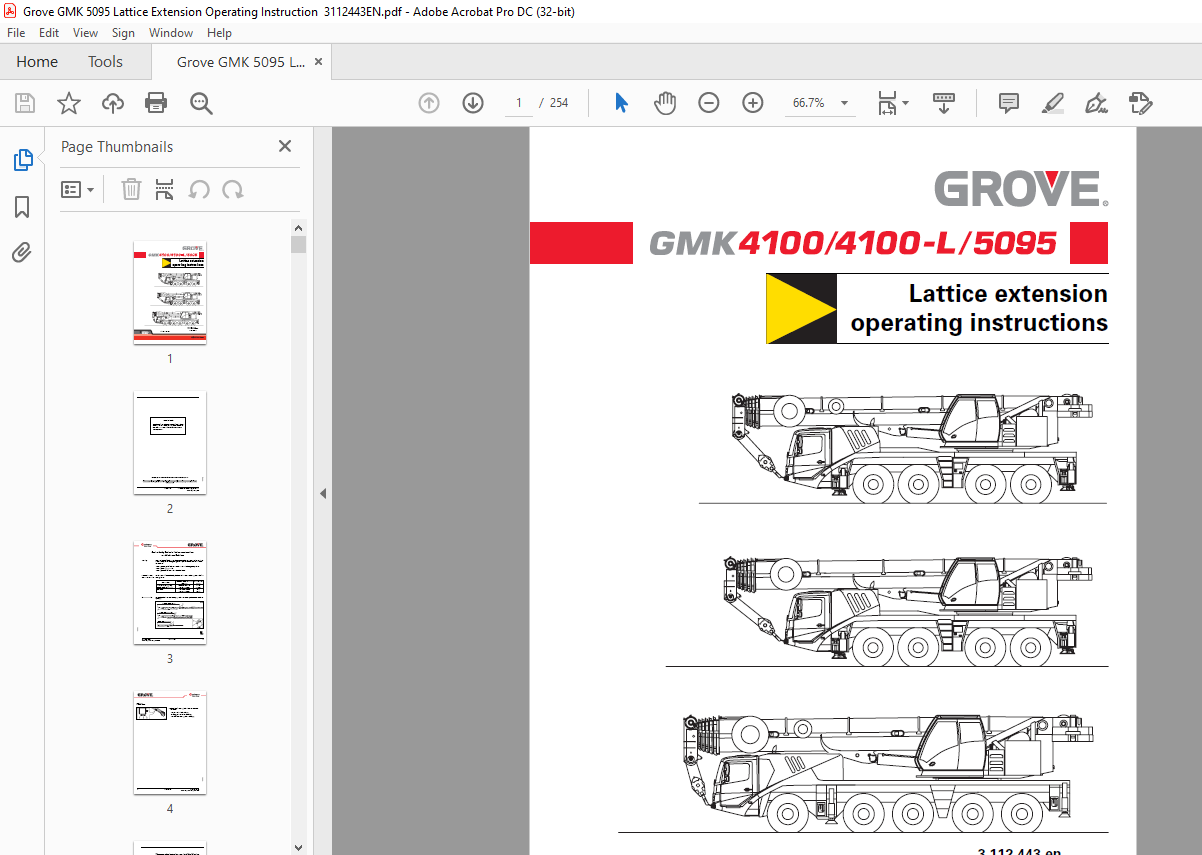Select page 4 thumbnail

pos(170,743)
